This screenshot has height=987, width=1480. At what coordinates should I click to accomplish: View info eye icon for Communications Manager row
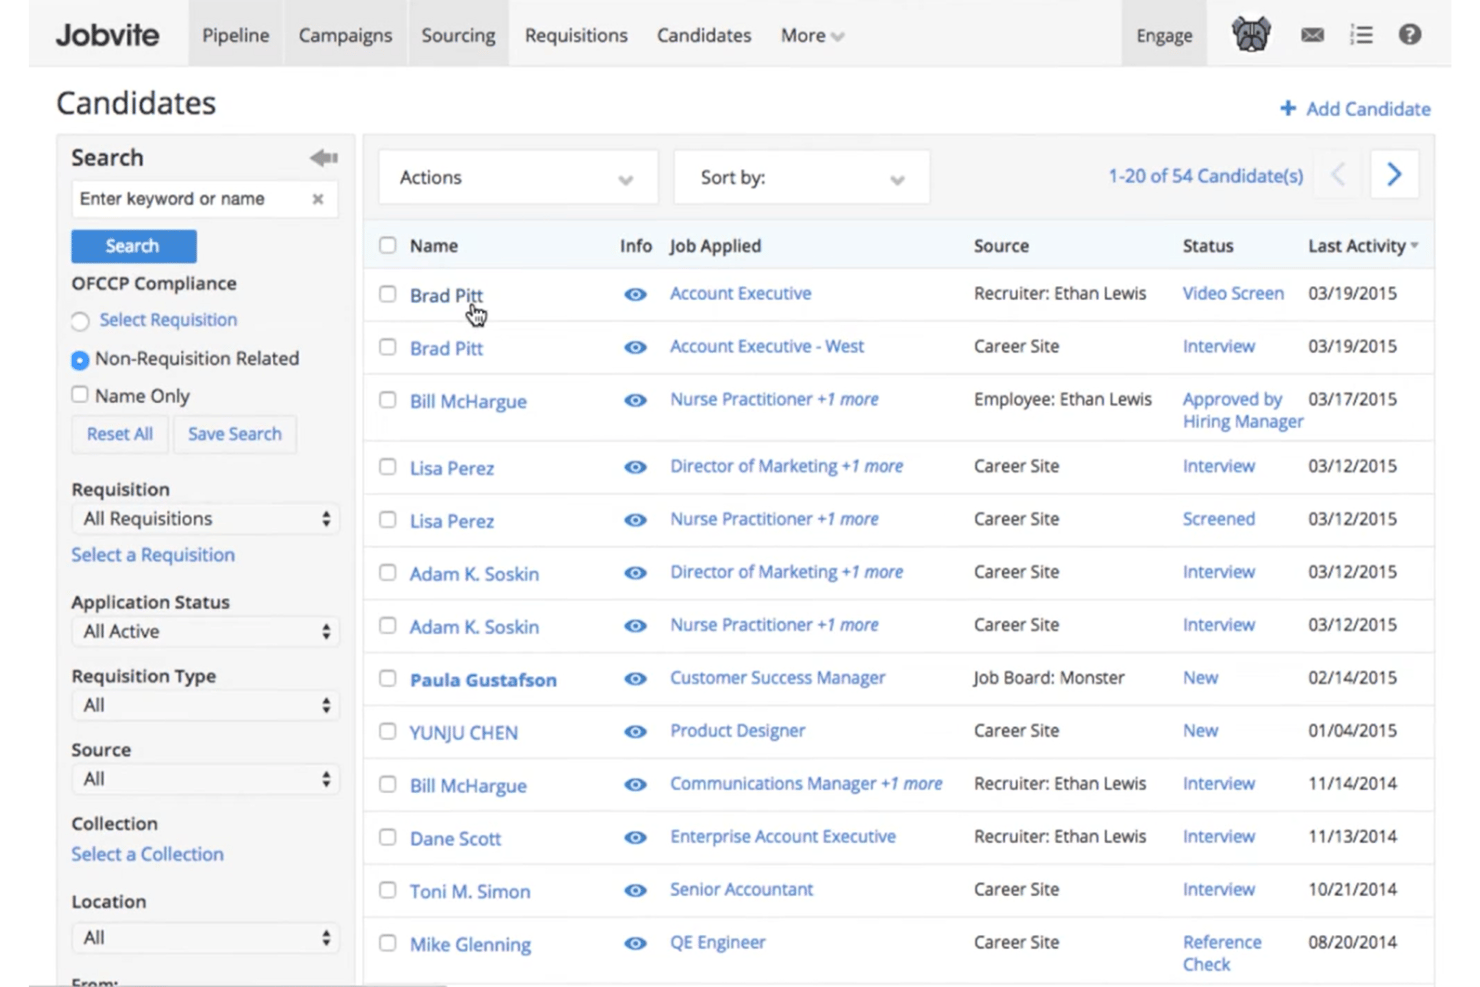[635, 785]
